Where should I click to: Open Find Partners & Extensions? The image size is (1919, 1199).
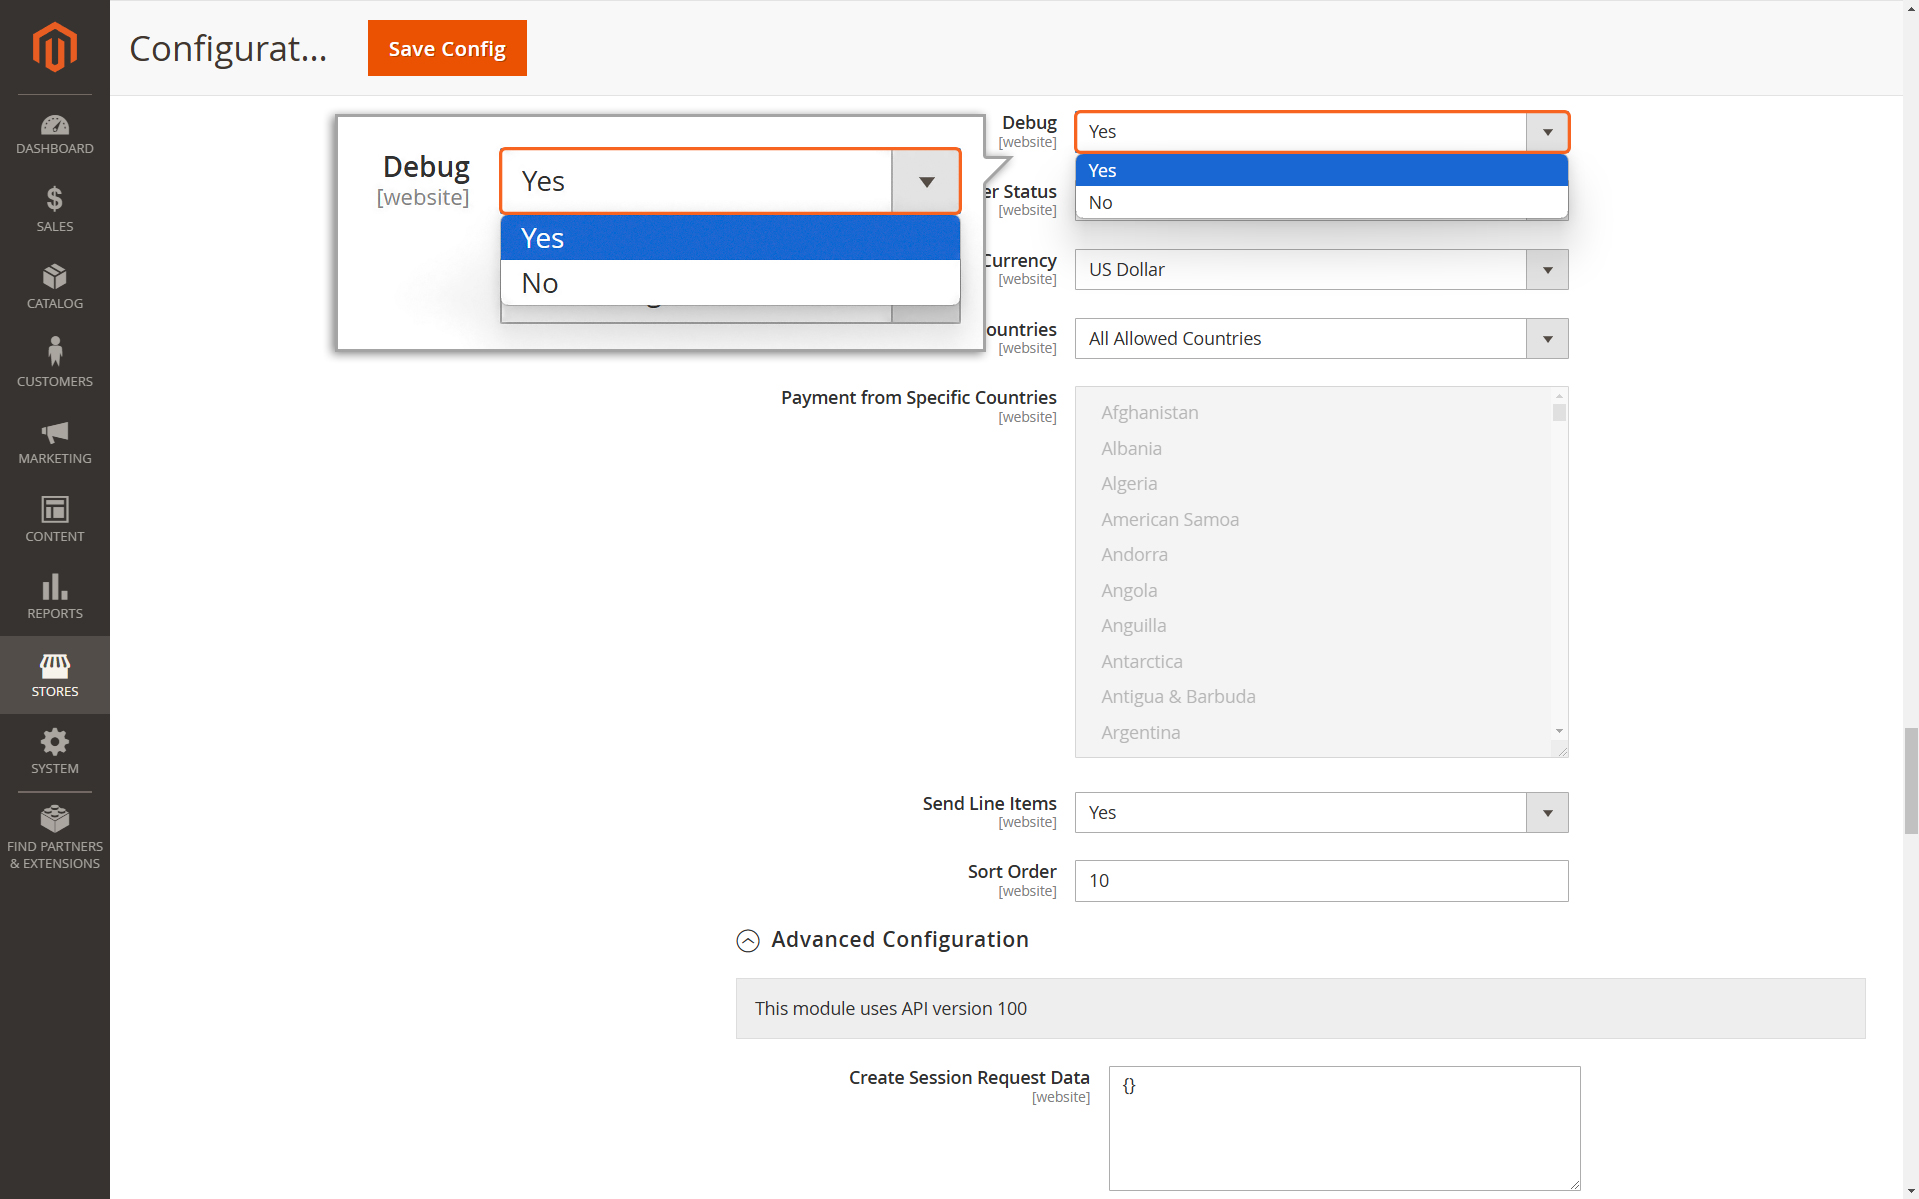pyautogui.click(x=55, y=837)
